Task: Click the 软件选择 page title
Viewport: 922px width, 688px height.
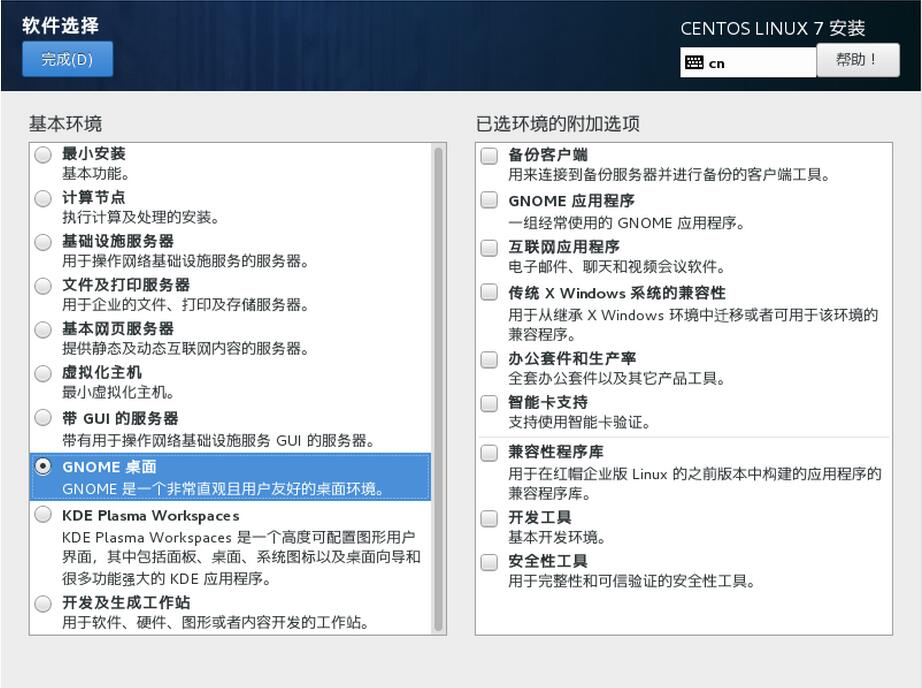Action: [61, 25]
